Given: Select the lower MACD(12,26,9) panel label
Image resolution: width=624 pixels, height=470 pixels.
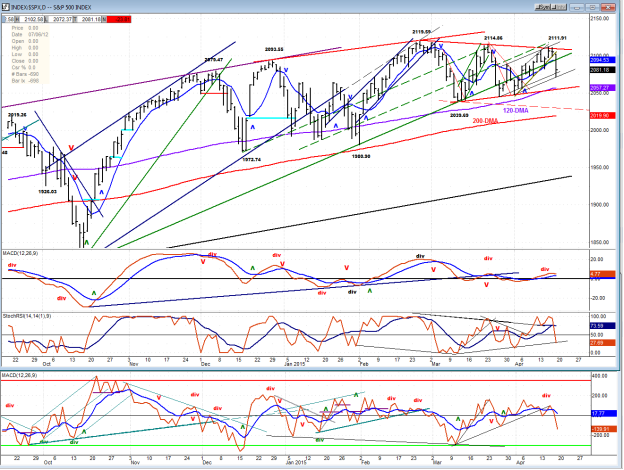Looking at the screenshot, I should coord(20,375).
